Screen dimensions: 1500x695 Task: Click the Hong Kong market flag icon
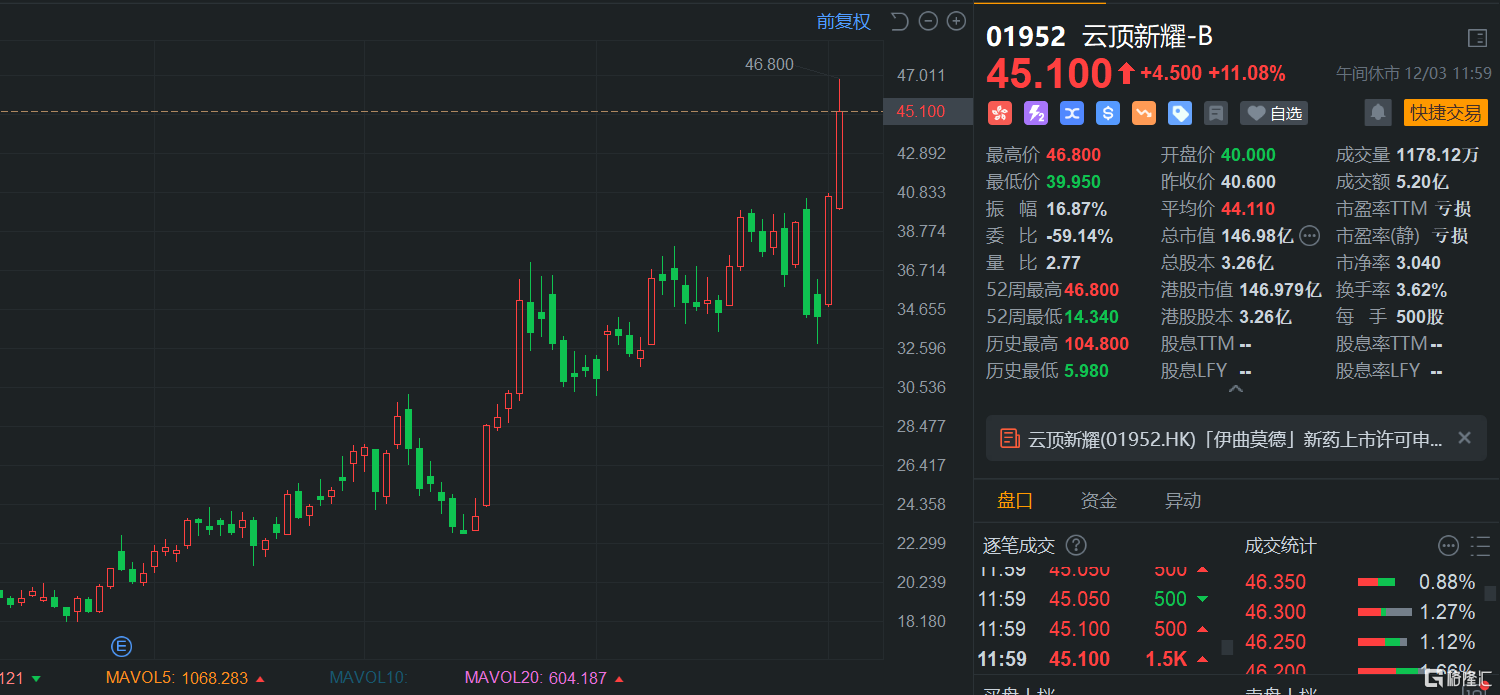(1000, 113)
